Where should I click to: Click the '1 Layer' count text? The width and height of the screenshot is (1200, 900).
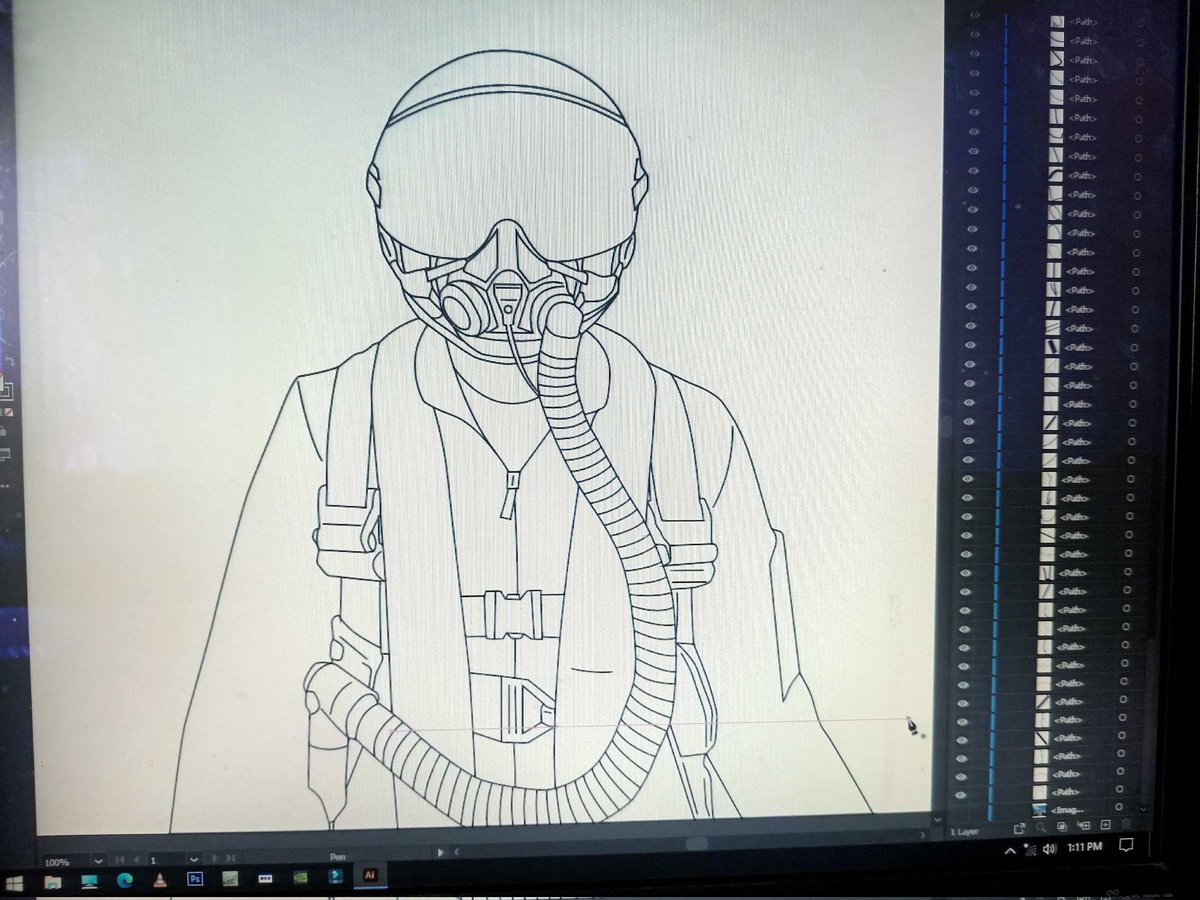point(964,832)
